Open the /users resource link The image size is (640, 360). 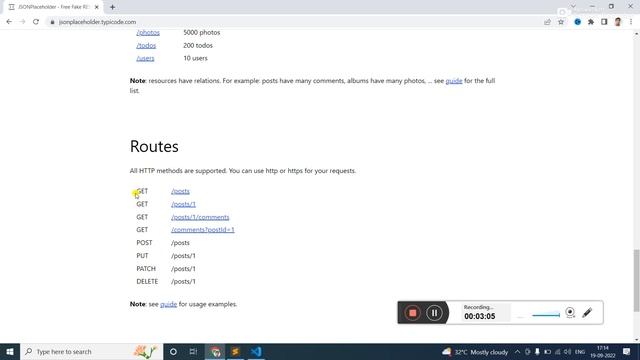tap(145, 58)
